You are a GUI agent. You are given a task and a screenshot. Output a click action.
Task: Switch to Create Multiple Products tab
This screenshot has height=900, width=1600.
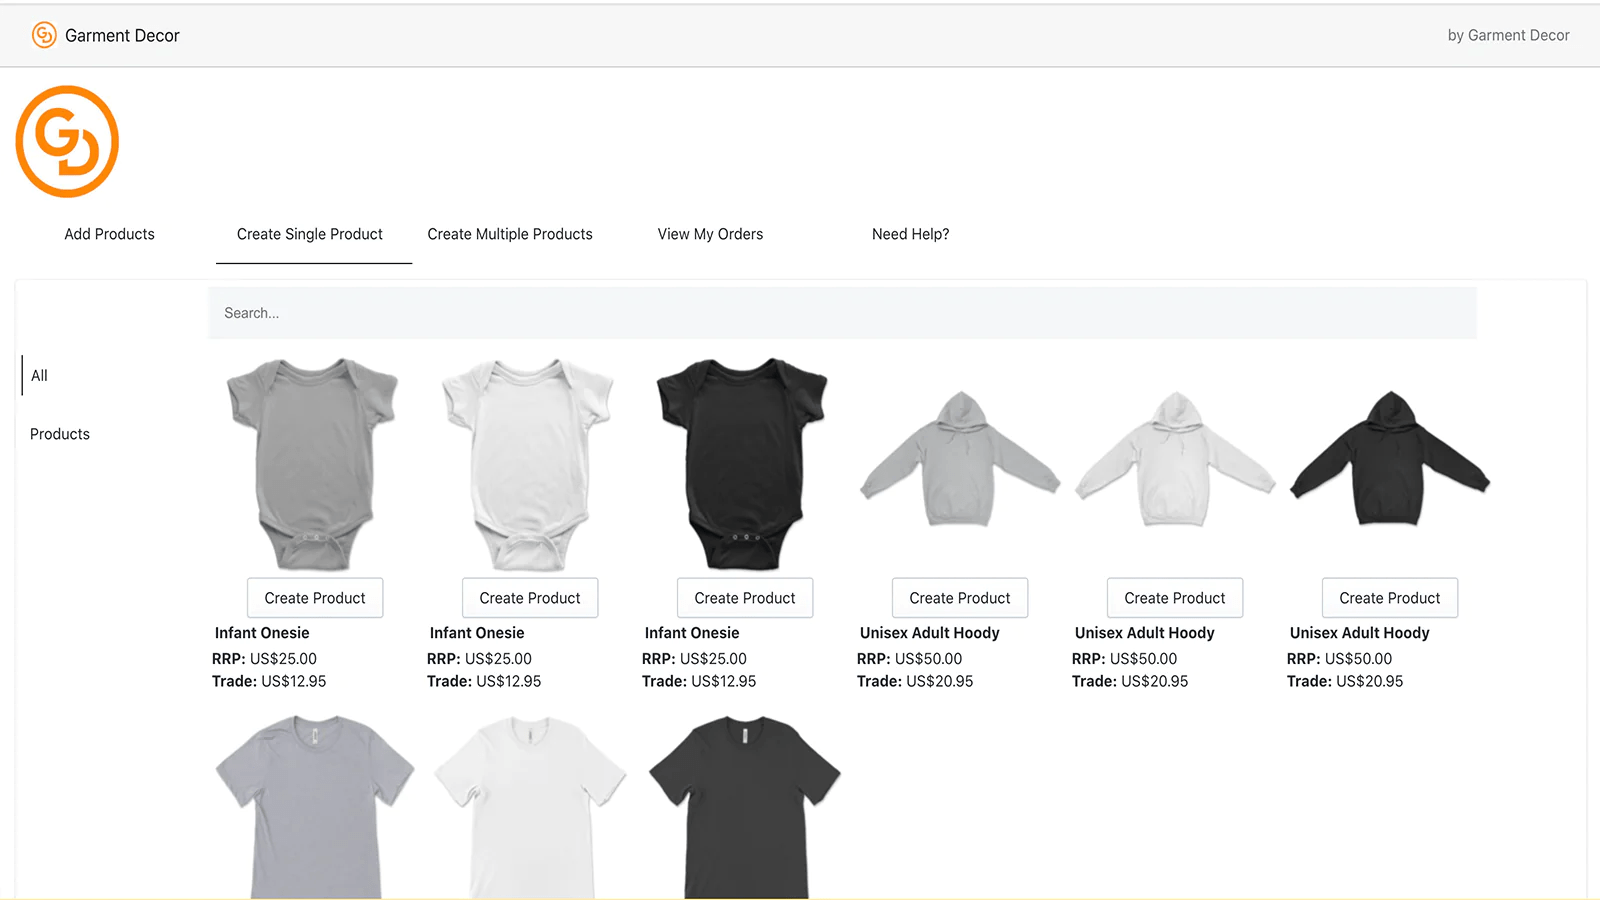[509, 234]
